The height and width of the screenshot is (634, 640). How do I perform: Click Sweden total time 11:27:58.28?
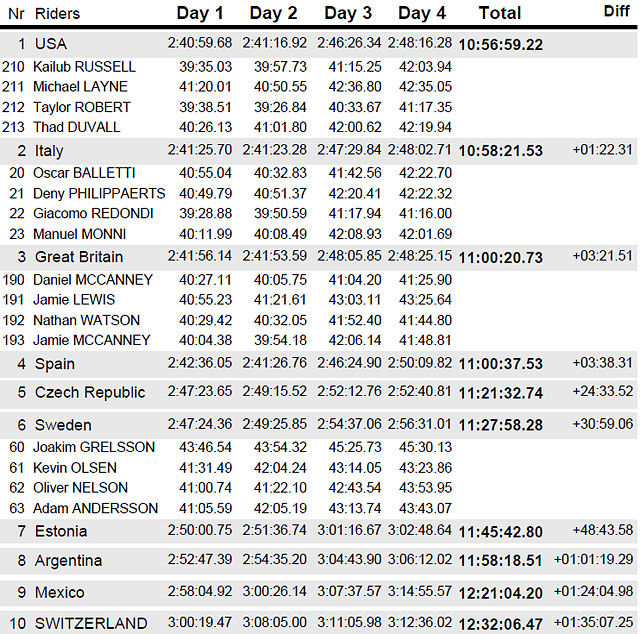click(501, 425)
